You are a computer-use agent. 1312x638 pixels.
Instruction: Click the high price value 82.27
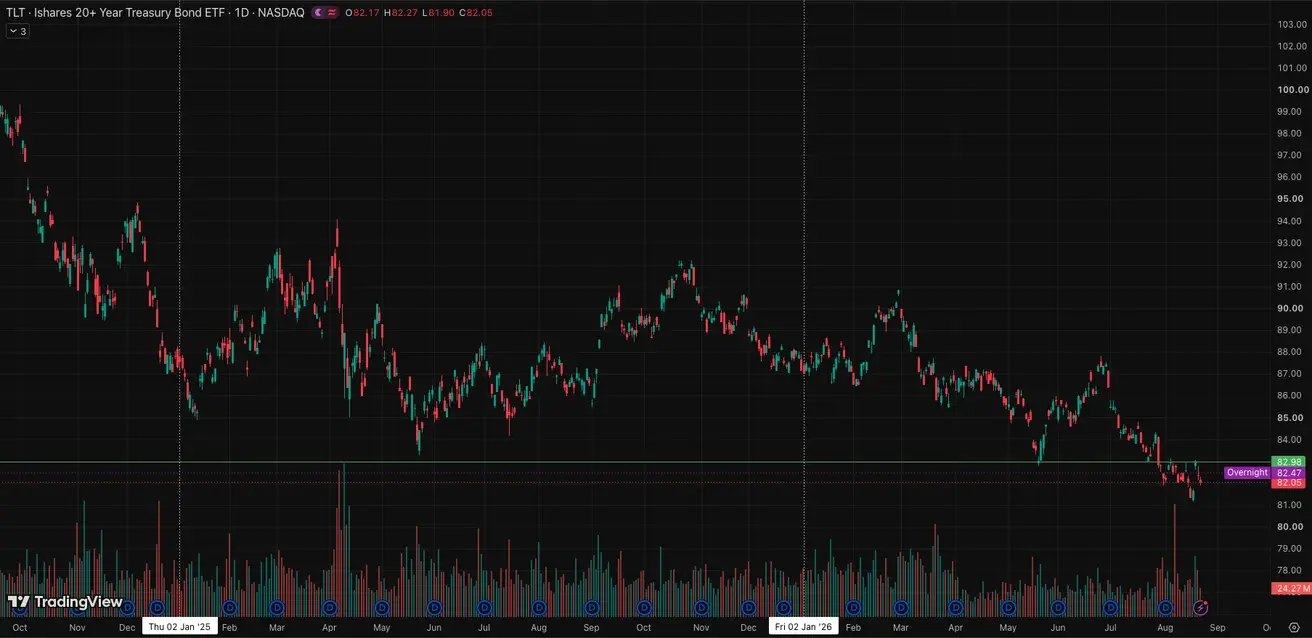(x=404, y=13)
